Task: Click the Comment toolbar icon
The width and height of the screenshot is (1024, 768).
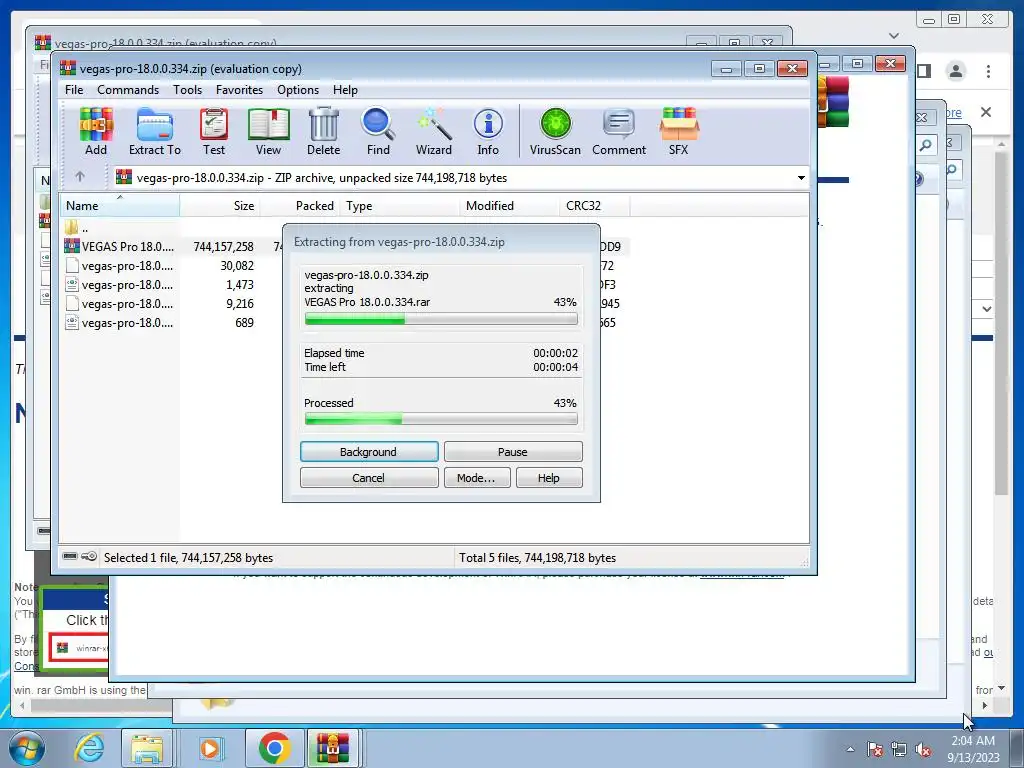Action: tap(618, 131)
